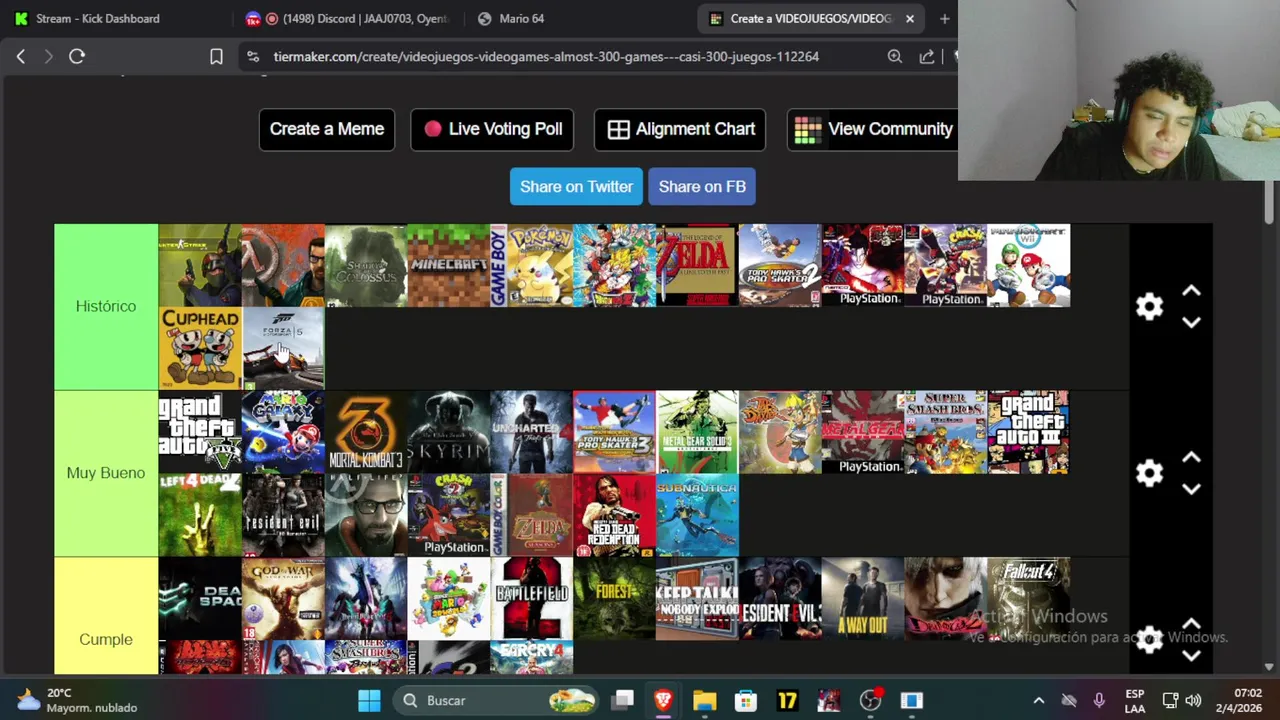The image size is (1280, 720).
Task: Go back to previous page
Action: pos(21,57)
